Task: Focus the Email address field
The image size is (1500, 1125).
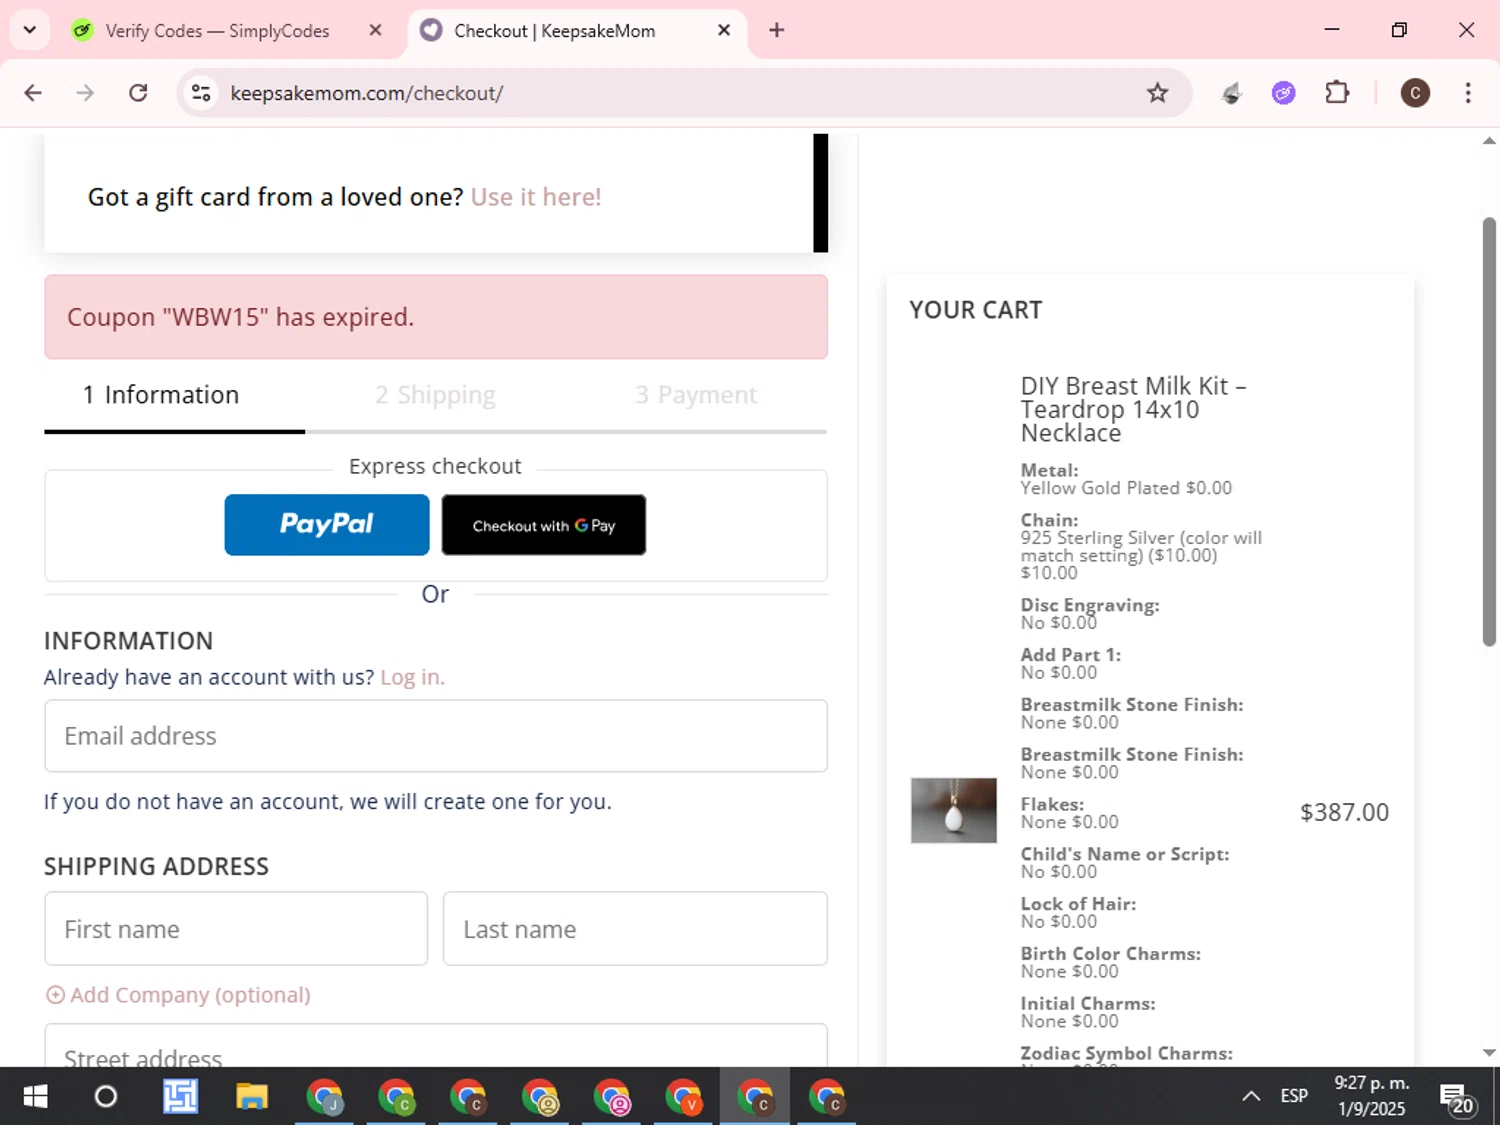Action: tap(436, 736)
